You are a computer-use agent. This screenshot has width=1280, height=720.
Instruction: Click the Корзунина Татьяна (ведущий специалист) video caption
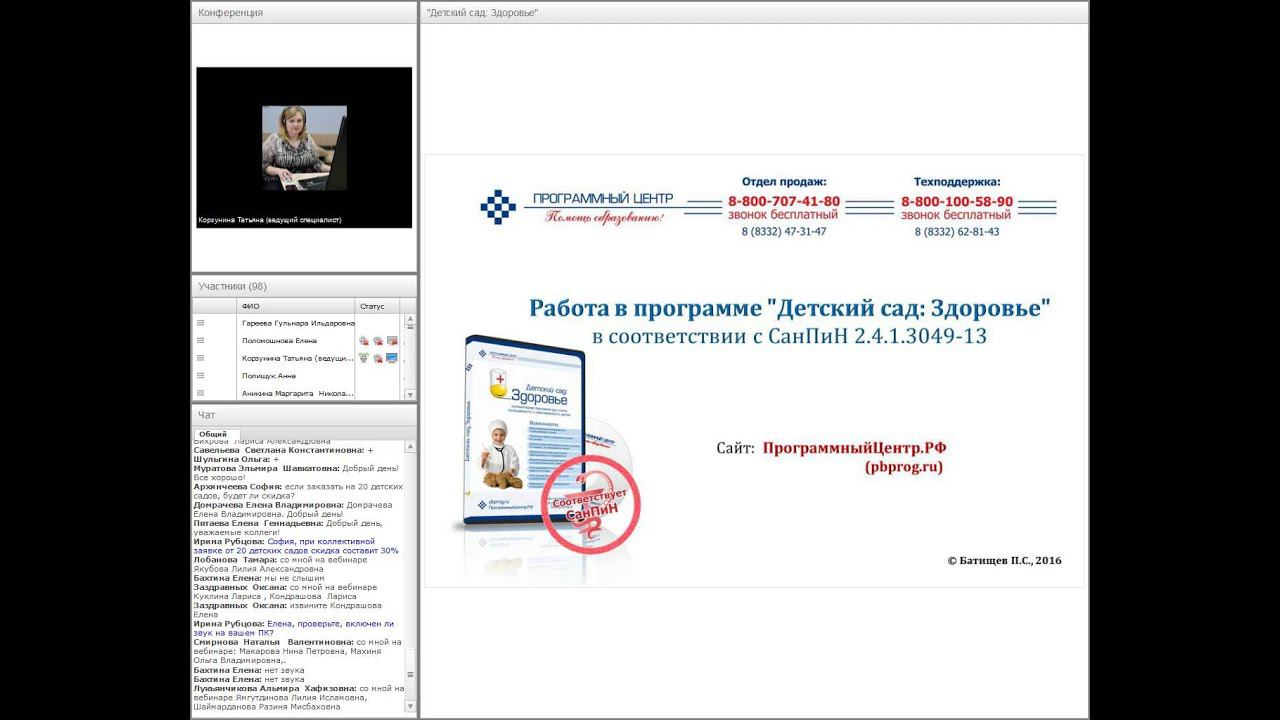pos(270,219)
